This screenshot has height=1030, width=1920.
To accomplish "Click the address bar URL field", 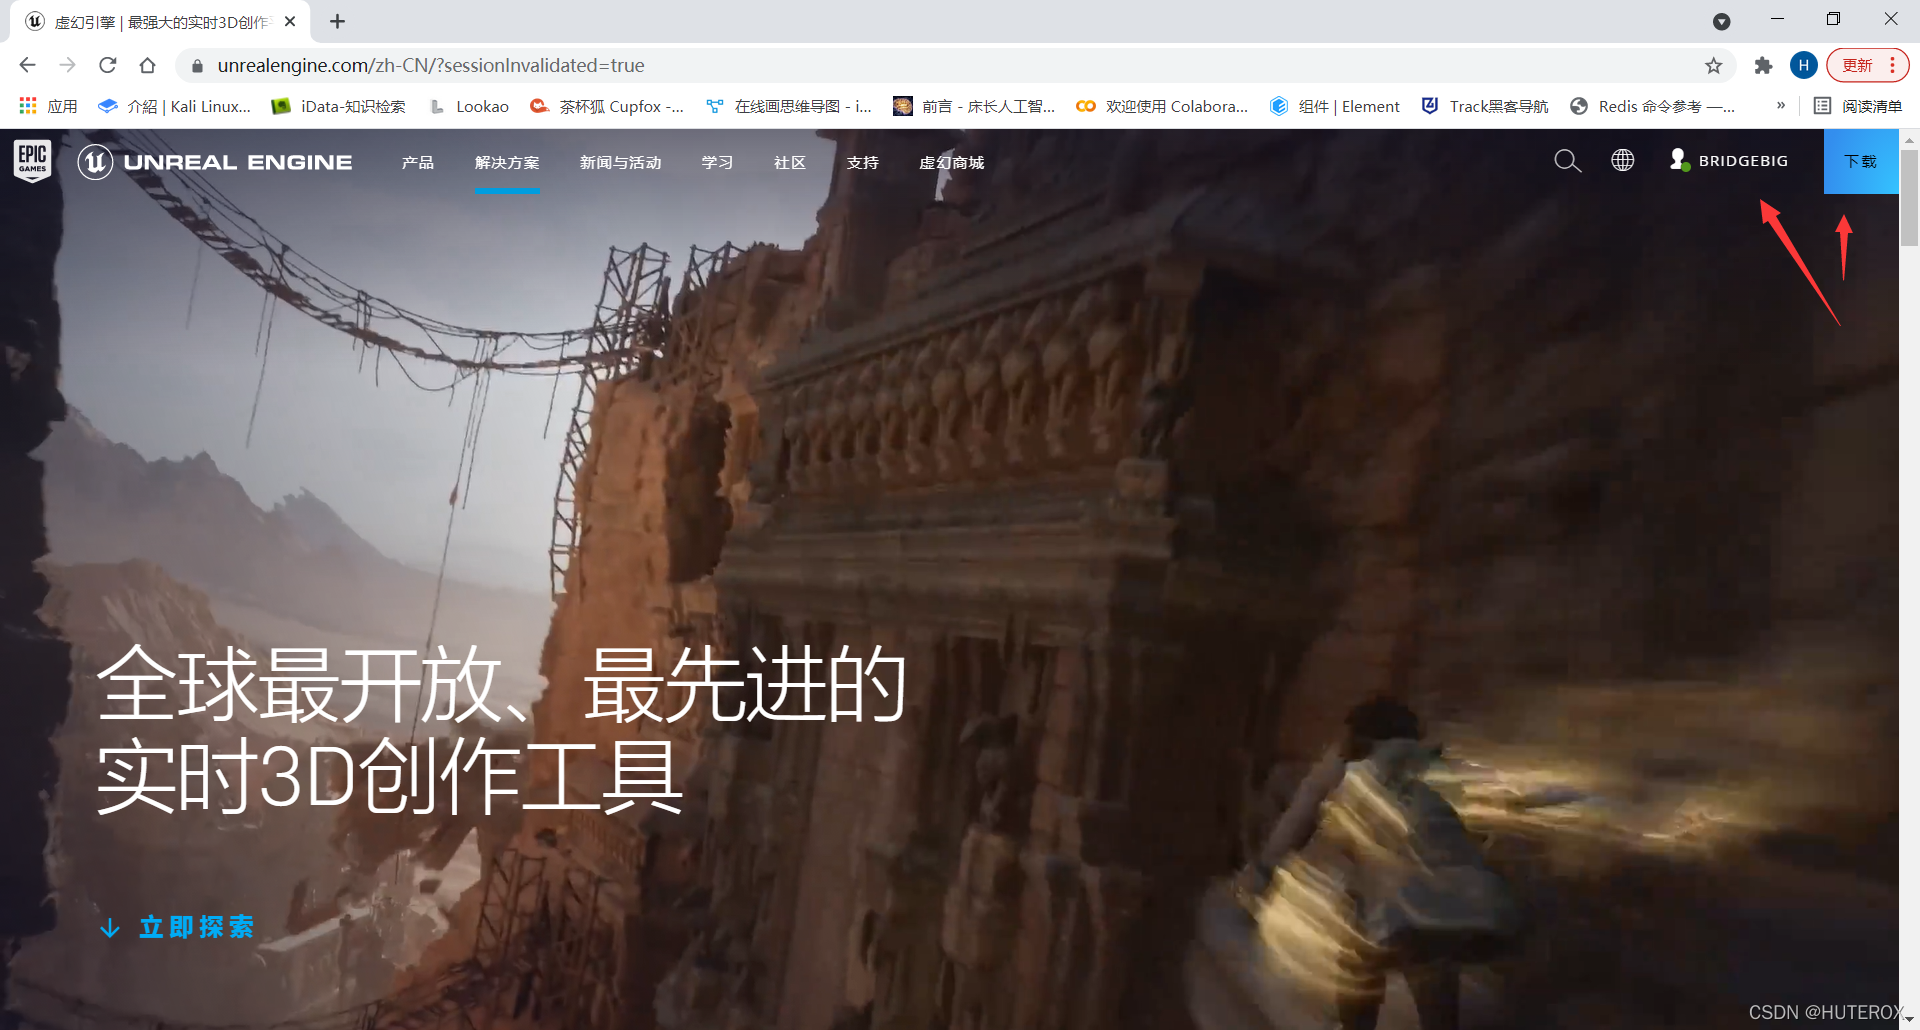I will click(x=430, y=65).
